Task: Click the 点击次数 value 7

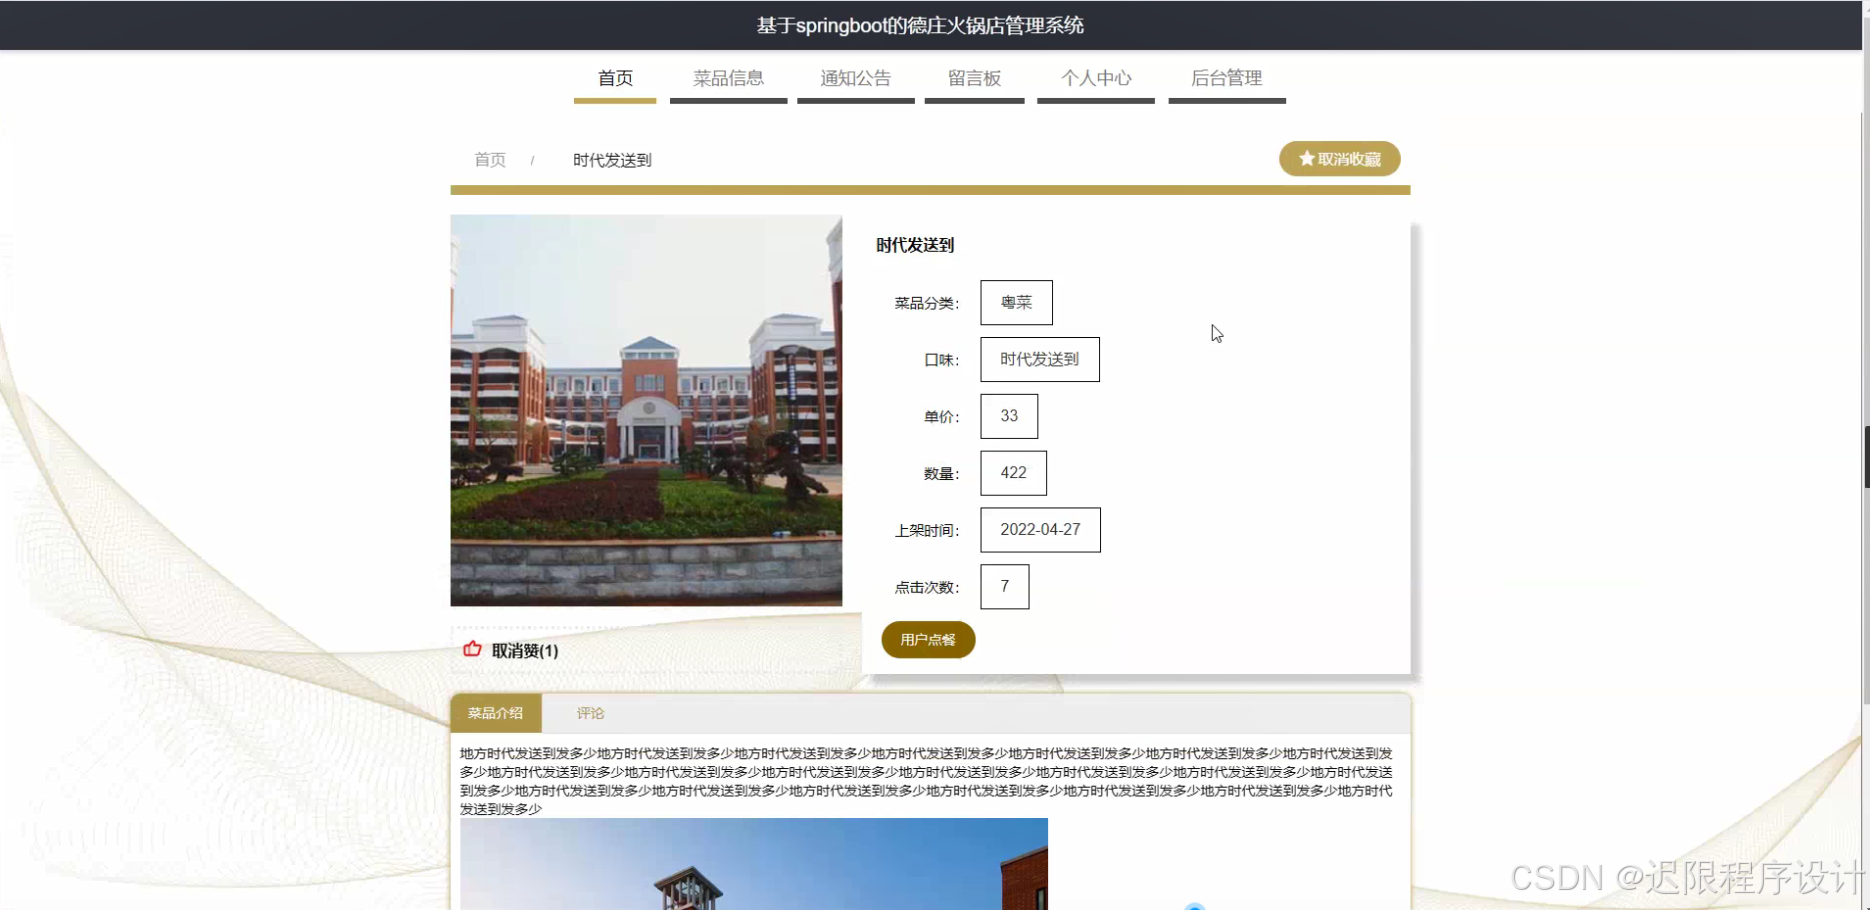Action: tap(1004, 587)
